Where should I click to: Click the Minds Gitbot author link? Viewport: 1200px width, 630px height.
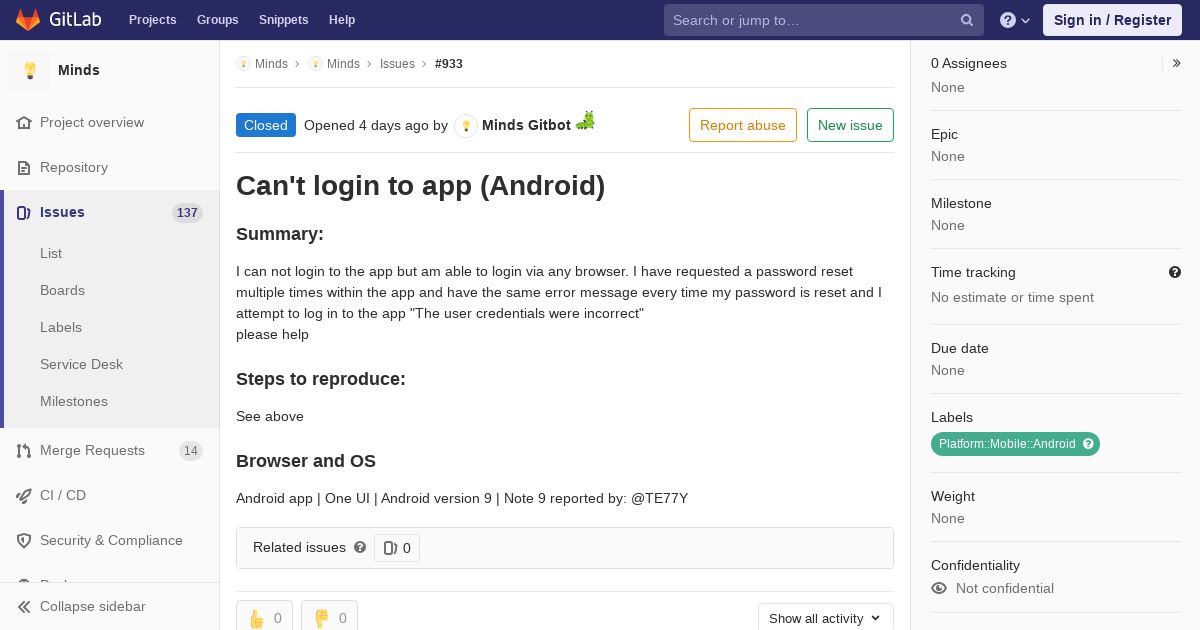coord(526,125)
